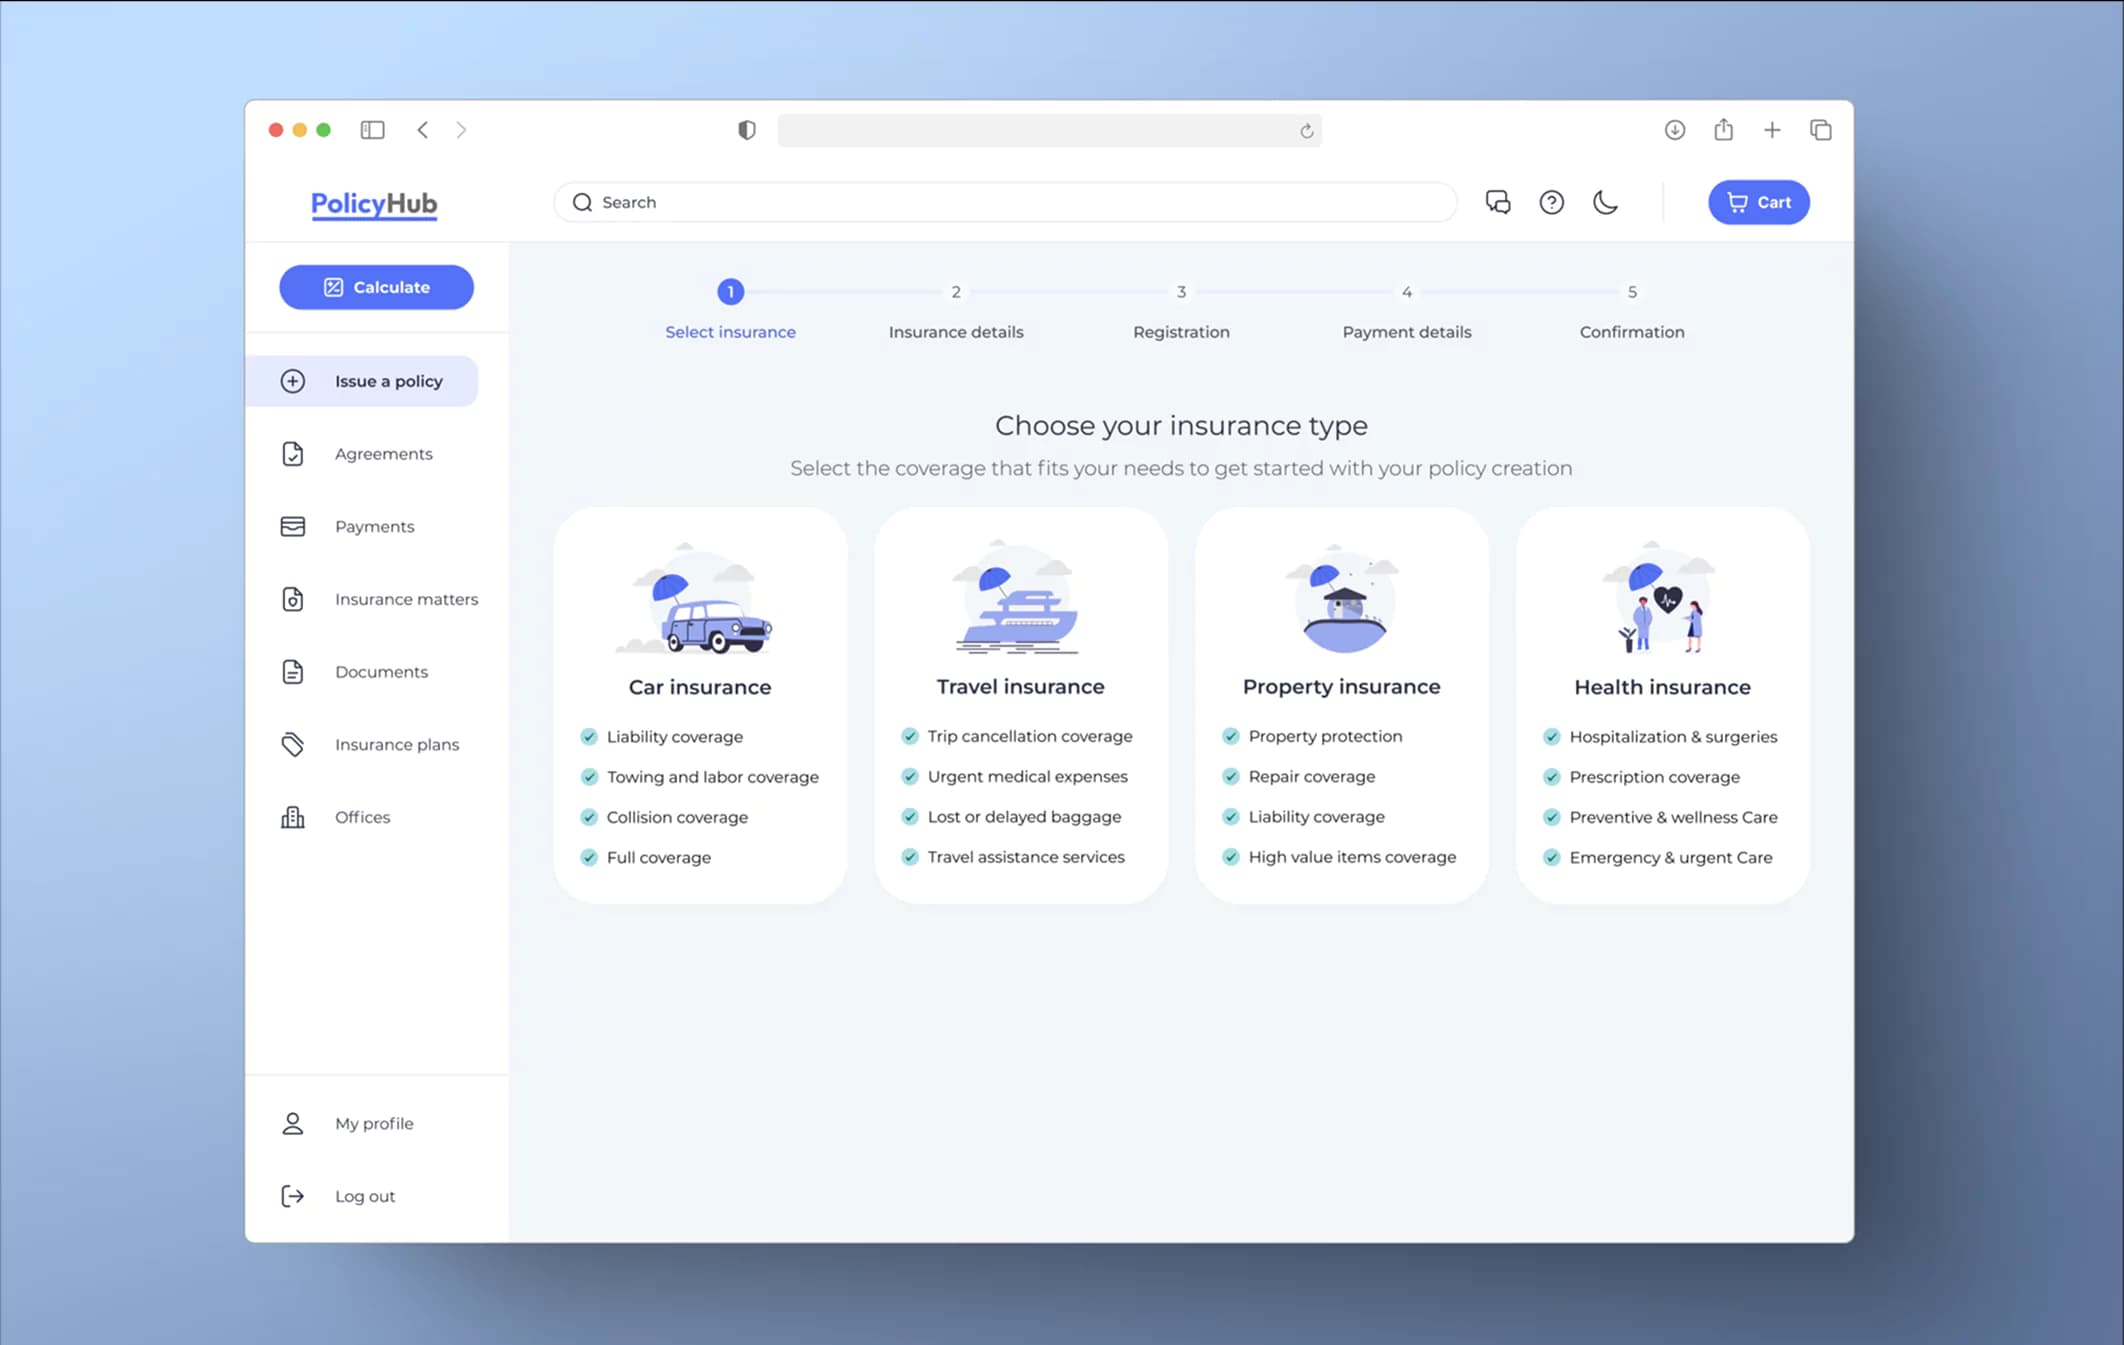The image size is (2124, 1345).
Task: Click the Car insurance title
Action: 700,687
